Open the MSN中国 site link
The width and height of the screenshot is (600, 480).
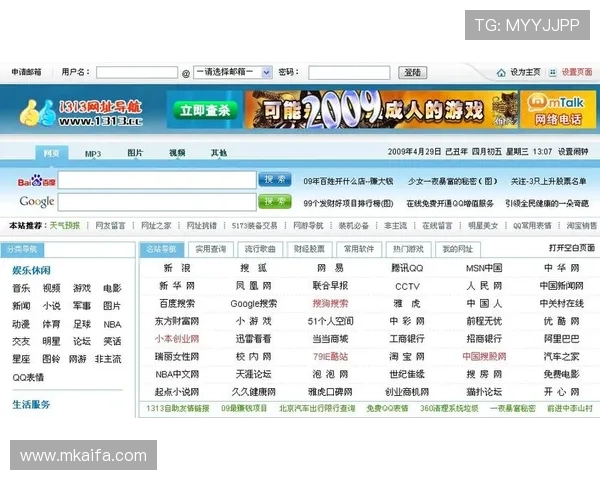(484, 268)
